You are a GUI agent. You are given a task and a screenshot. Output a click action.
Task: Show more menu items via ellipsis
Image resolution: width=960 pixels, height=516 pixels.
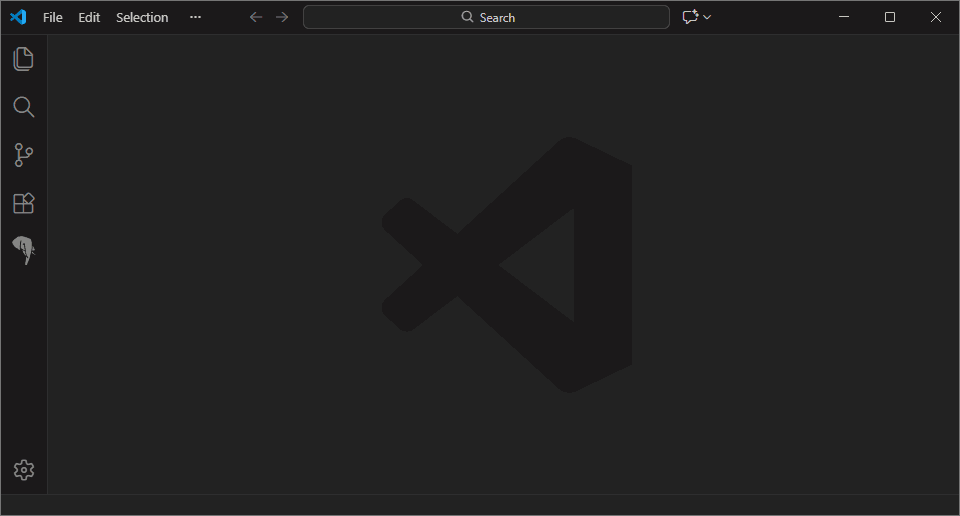(x=195, y=17)
